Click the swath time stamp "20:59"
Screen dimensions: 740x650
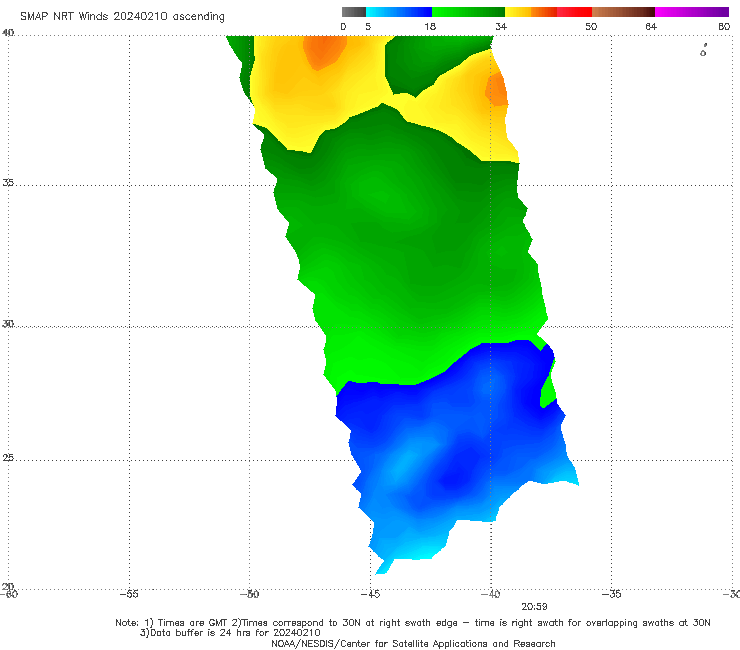click(534, 607)
